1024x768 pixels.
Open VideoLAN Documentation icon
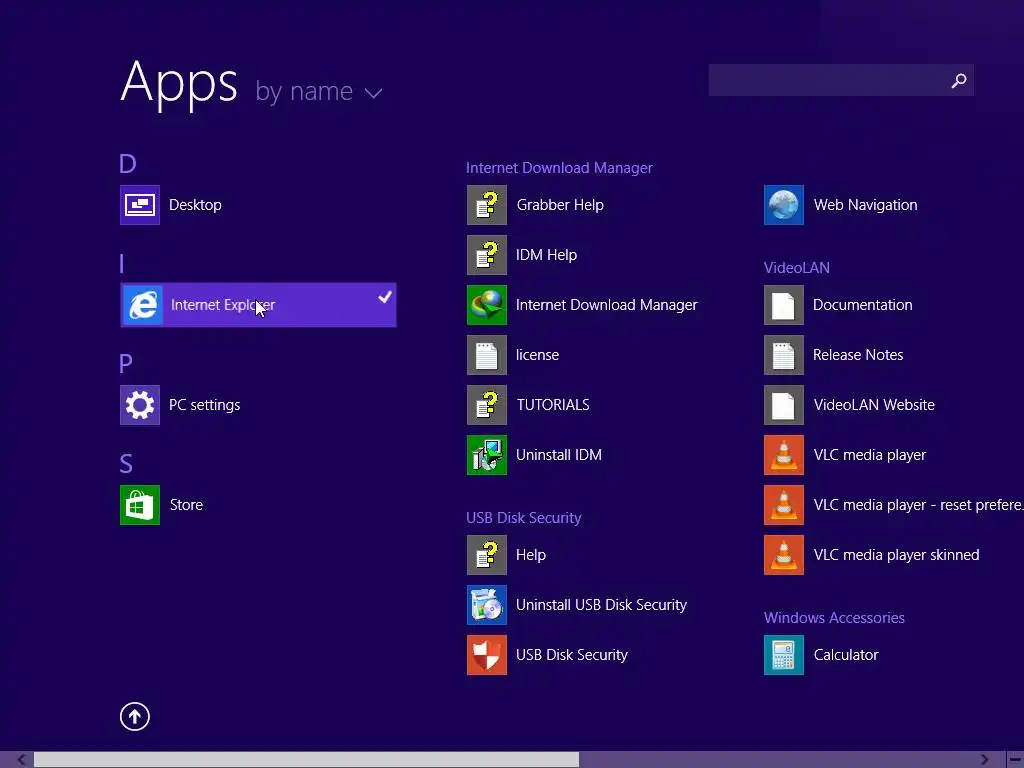coord(784,305)
